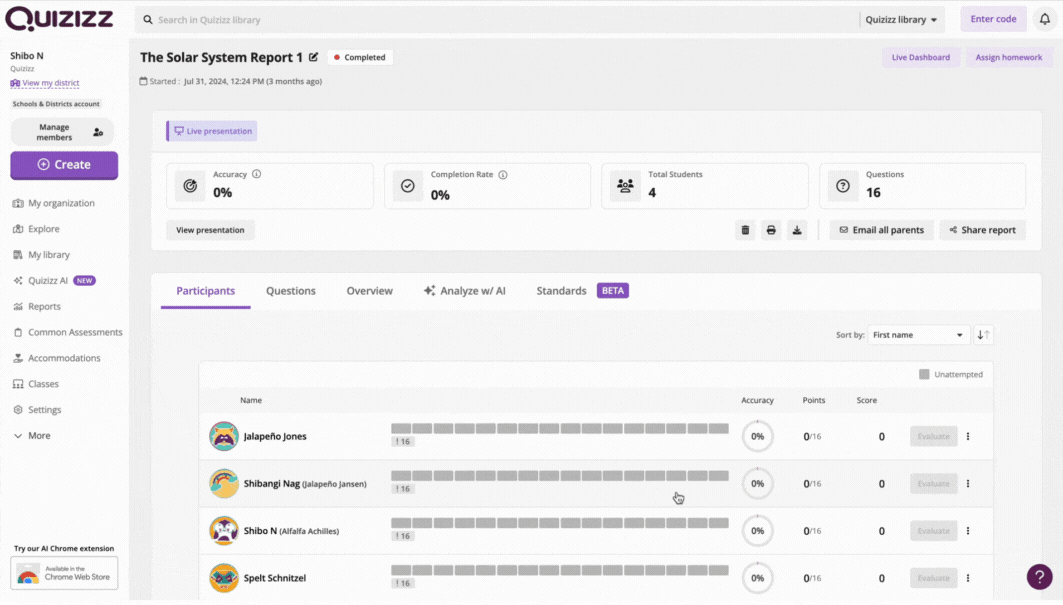
Task: Open options menu for Spelt Schnitzel
Action: [968, 579]
